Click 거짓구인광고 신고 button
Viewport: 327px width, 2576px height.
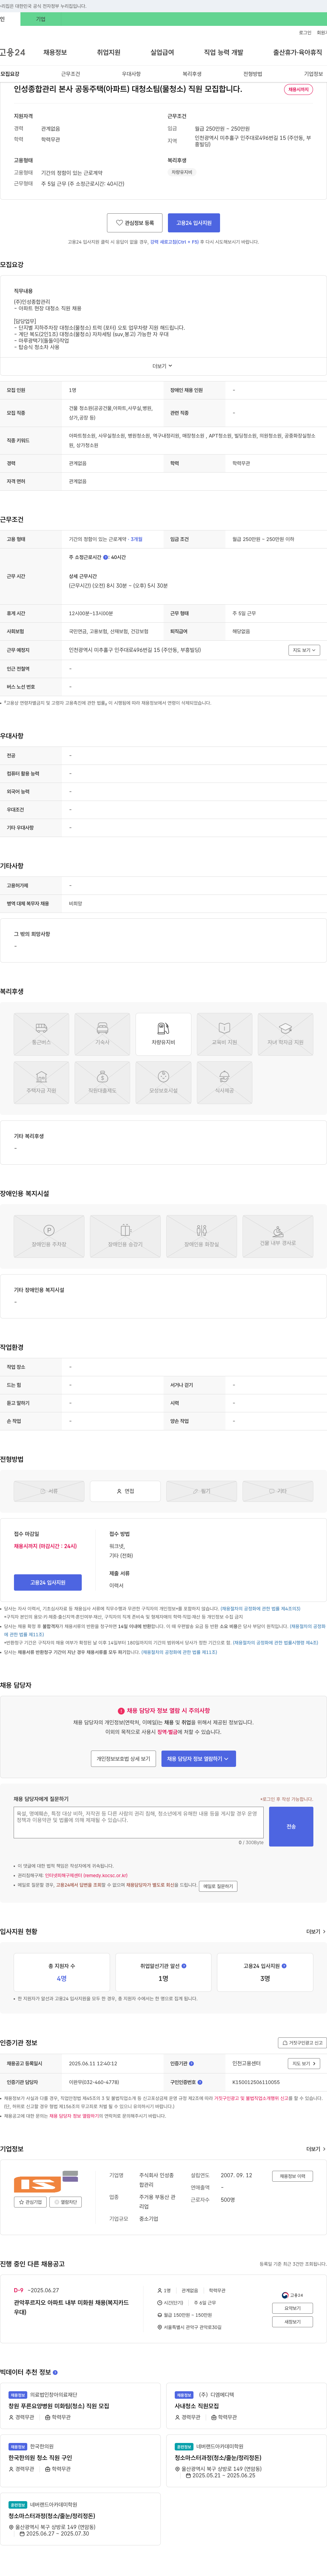pos(302,2043)
